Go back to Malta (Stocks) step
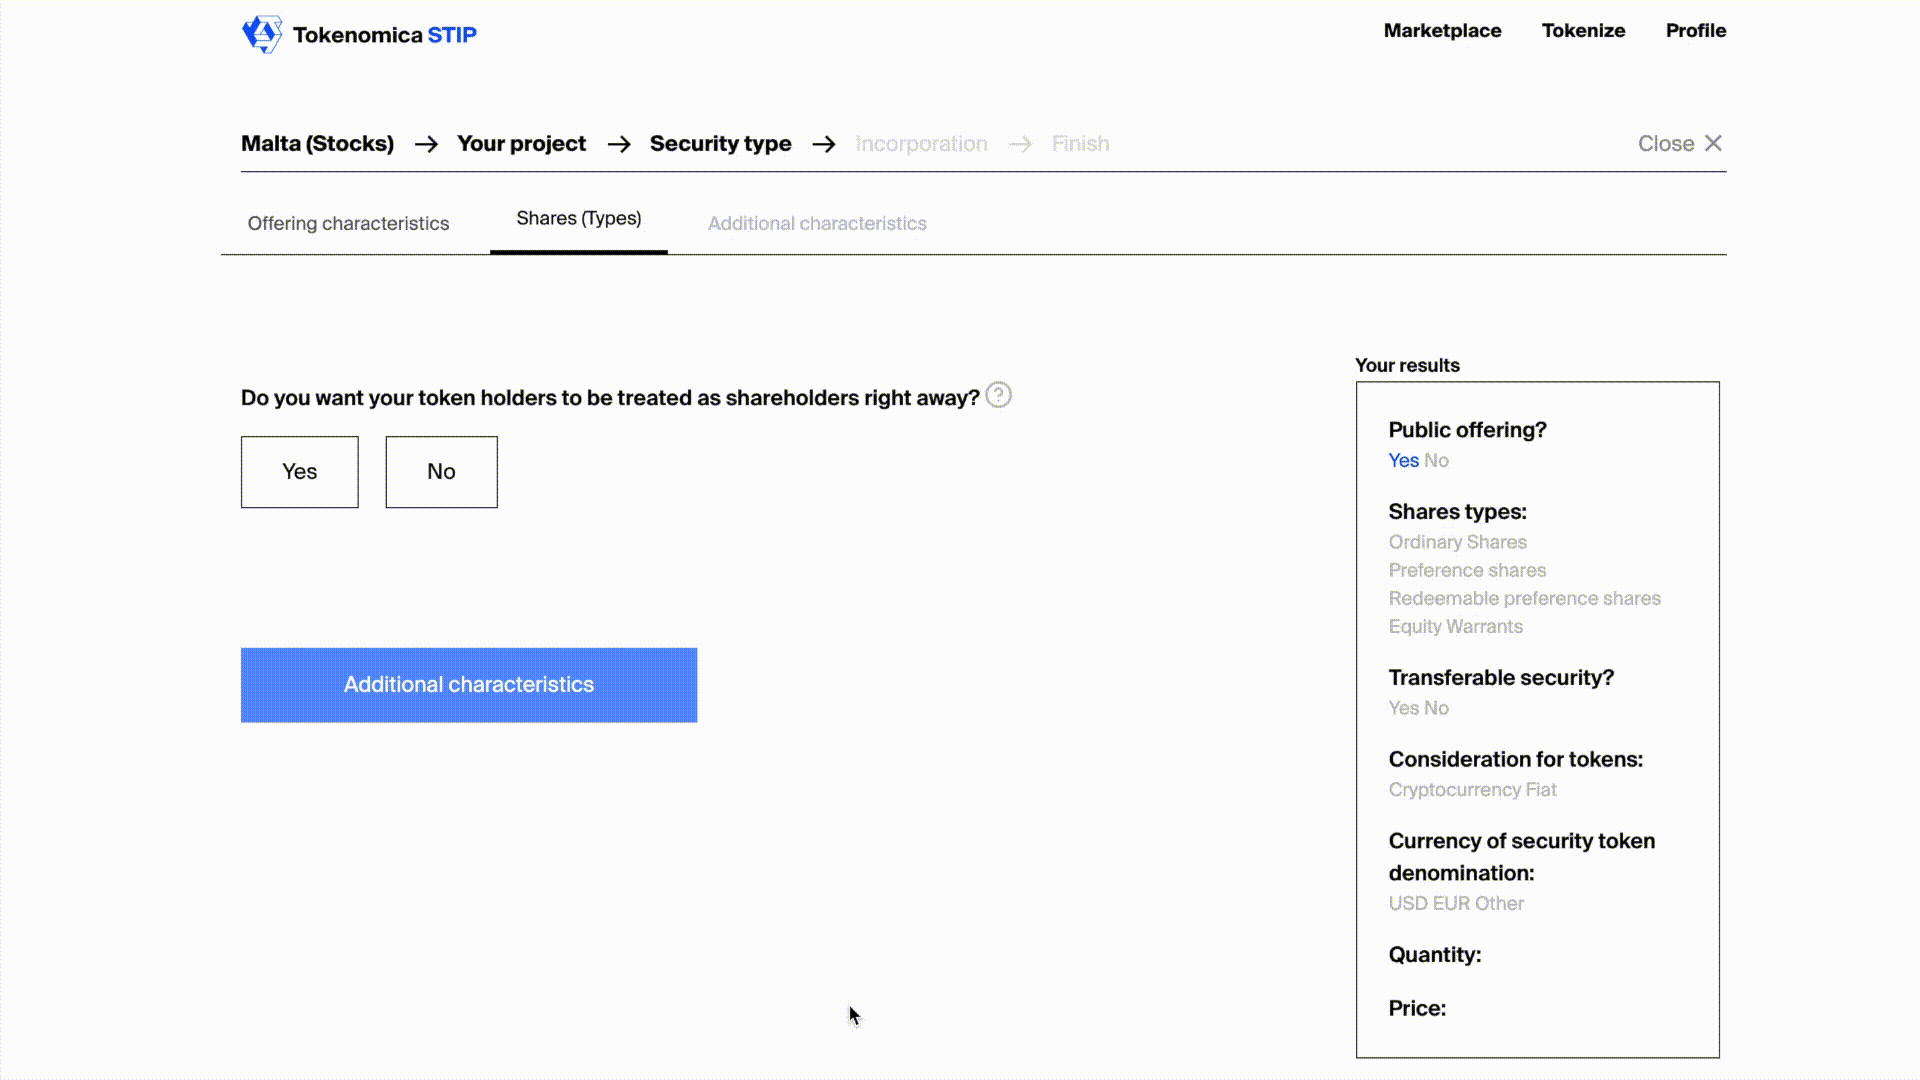This screenshot has height=1080, width=1920. (x=317, y=143)
